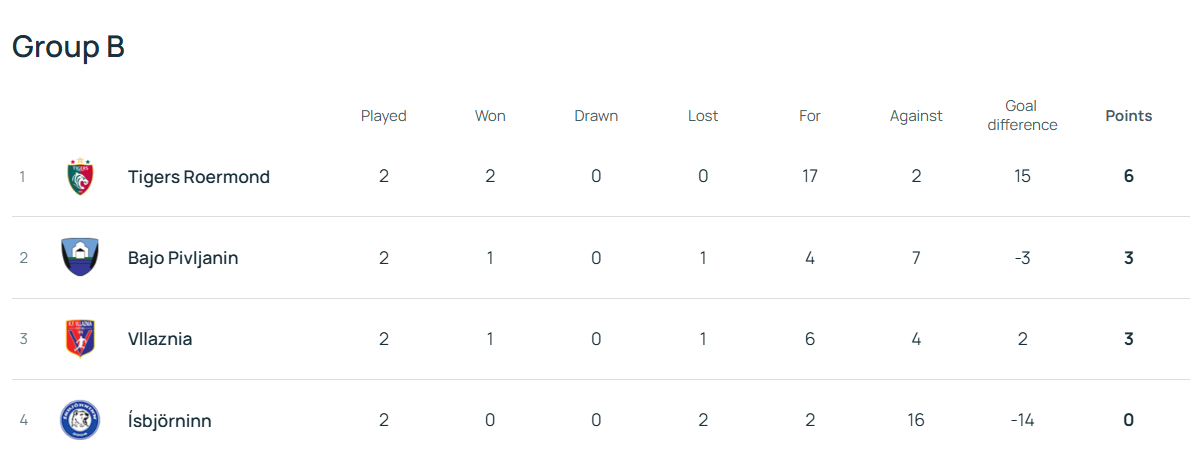
Task: Click the Group B heading
Action: pos(68,47)
